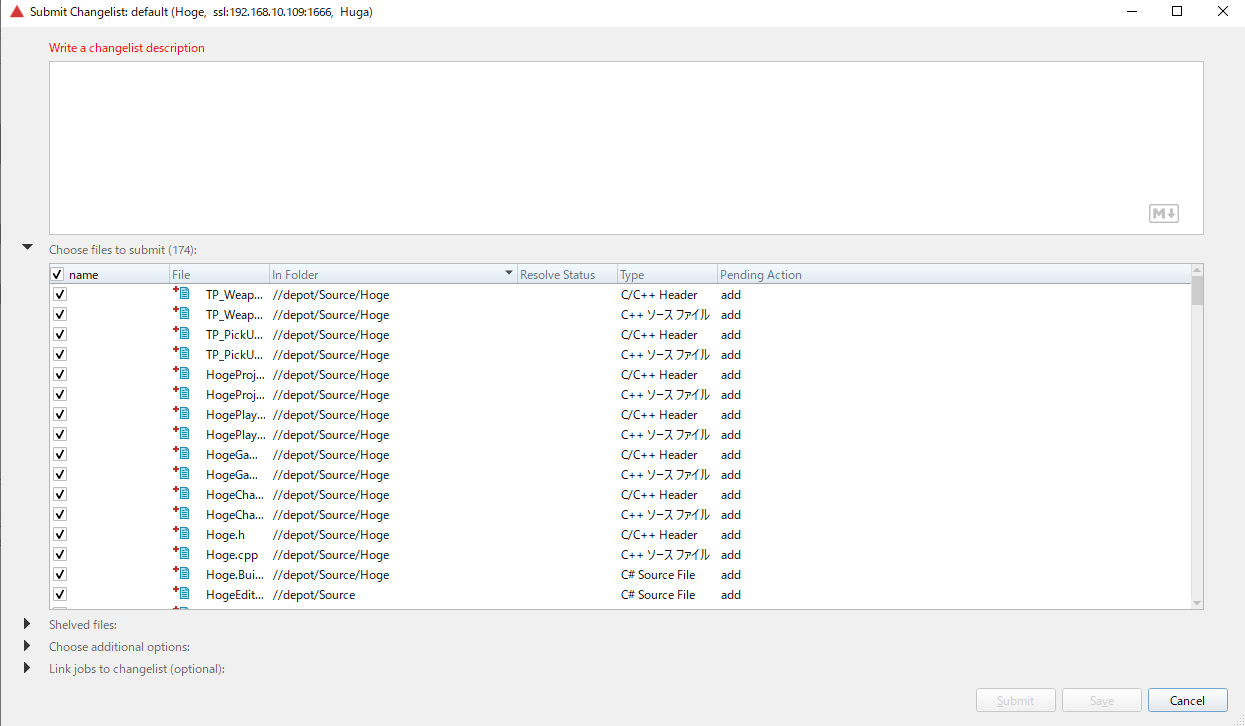Viewport: 1245px width, 726px height.
Task: Sort by the Resolve Status column header
Action: tap(567, 275)
